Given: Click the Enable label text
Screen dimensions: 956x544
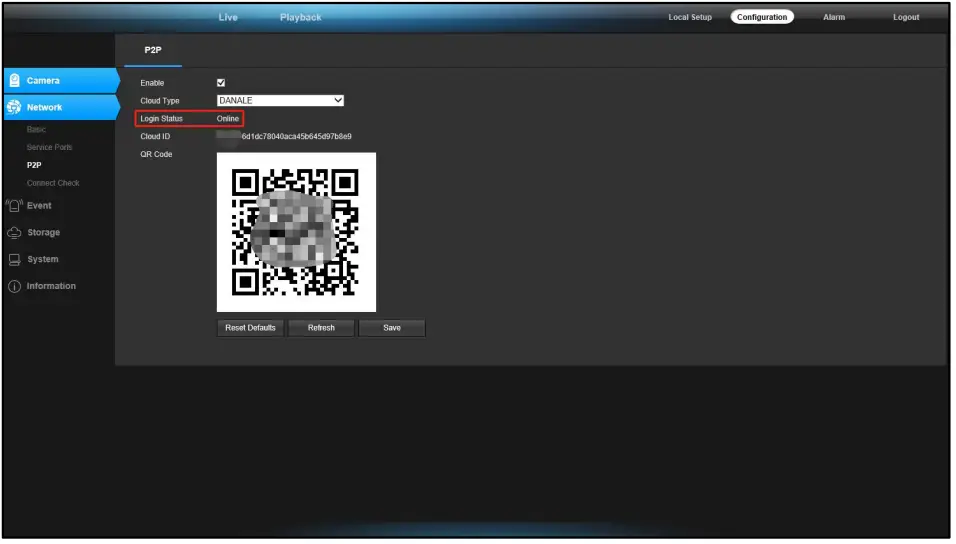Looking at the screenshot, I should coord(152,84).
